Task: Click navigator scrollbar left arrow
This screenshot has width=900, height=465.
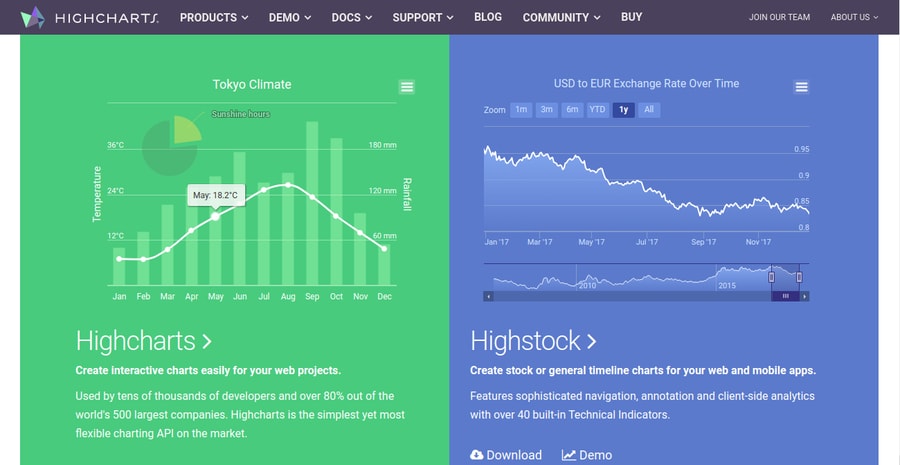Action: click(x=488, y=296)
